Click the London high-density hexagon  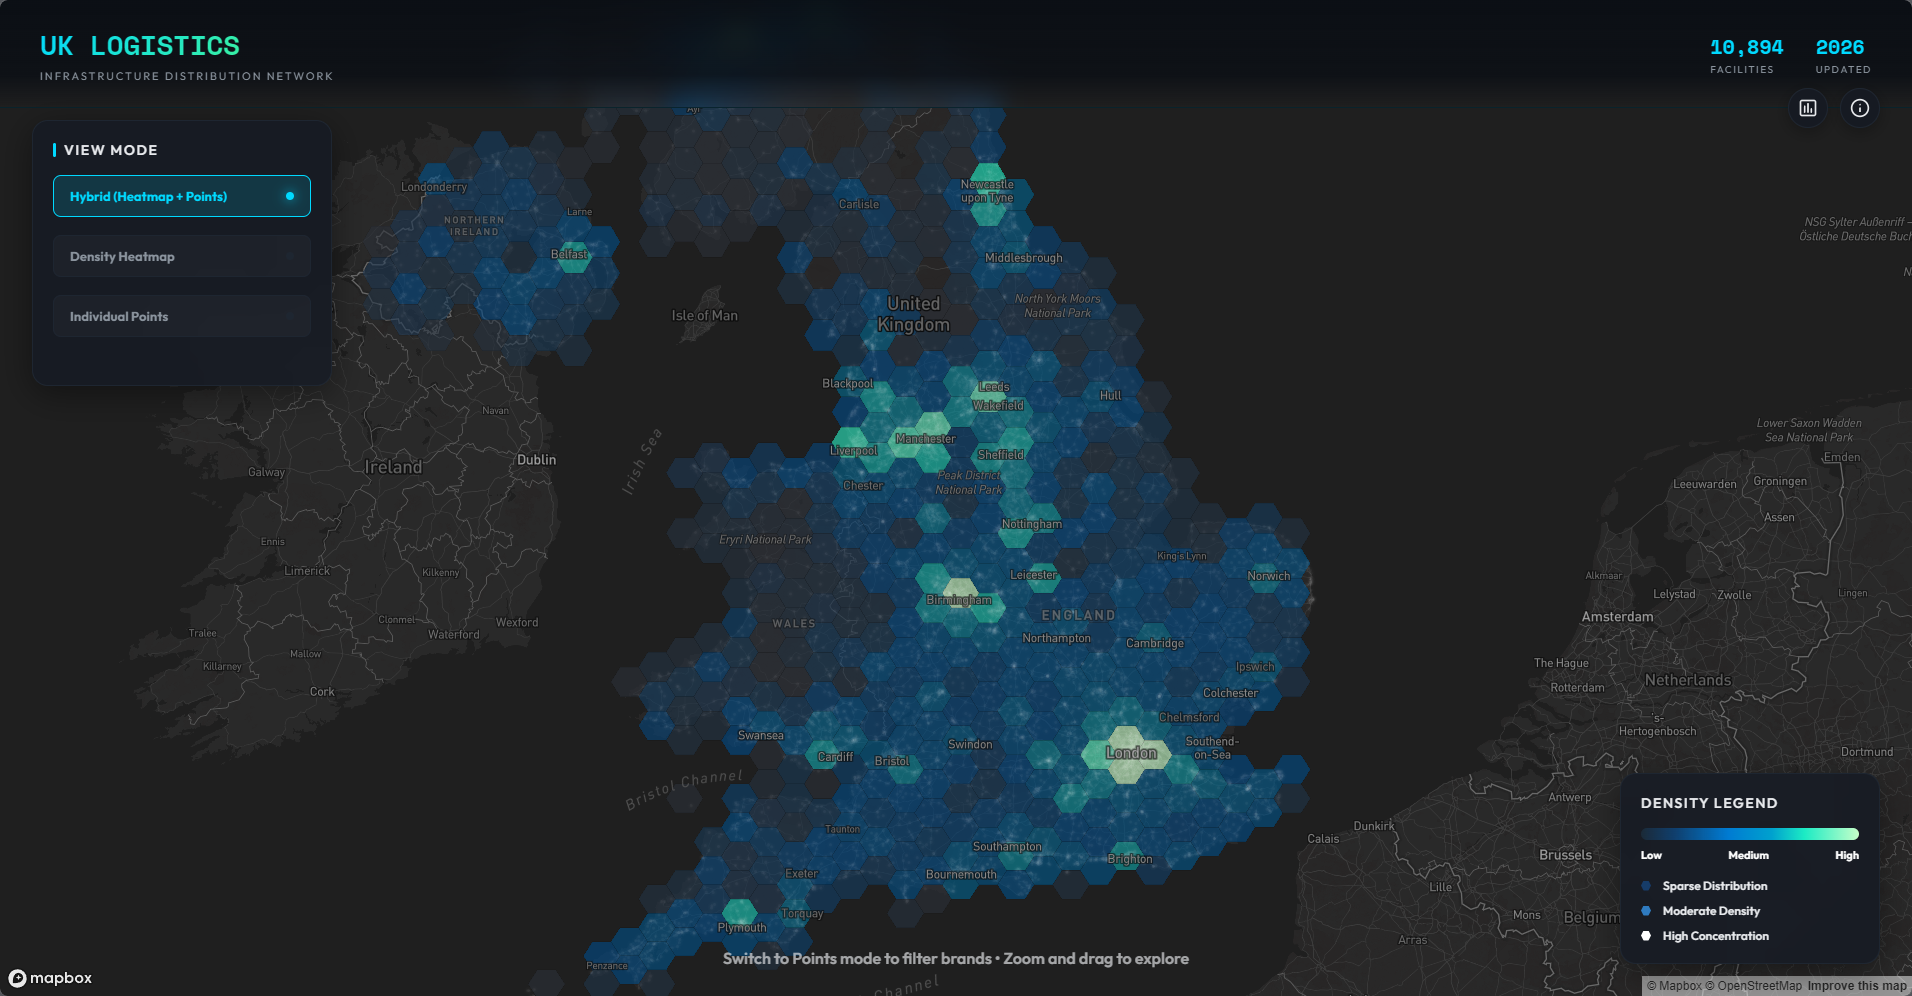(1127, 754)
